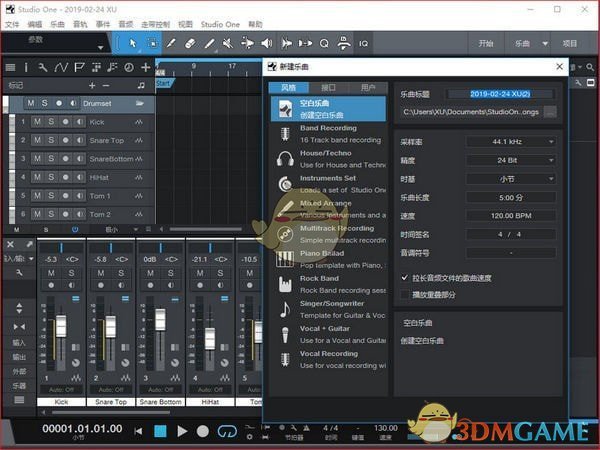Screen dimensions: 600x450
Task: Expand the parameter panel dropdown arrow
Action: [x=100, y=48]
